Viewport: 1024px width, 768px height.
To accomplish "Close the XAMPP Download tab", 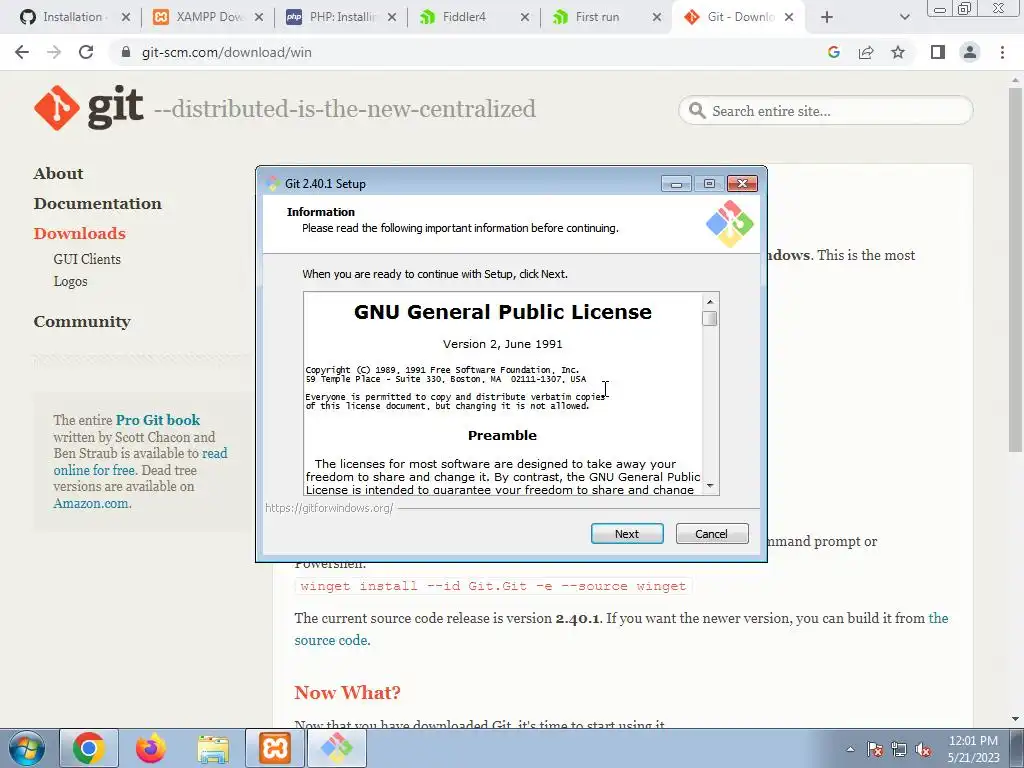I will pos(259,17).
